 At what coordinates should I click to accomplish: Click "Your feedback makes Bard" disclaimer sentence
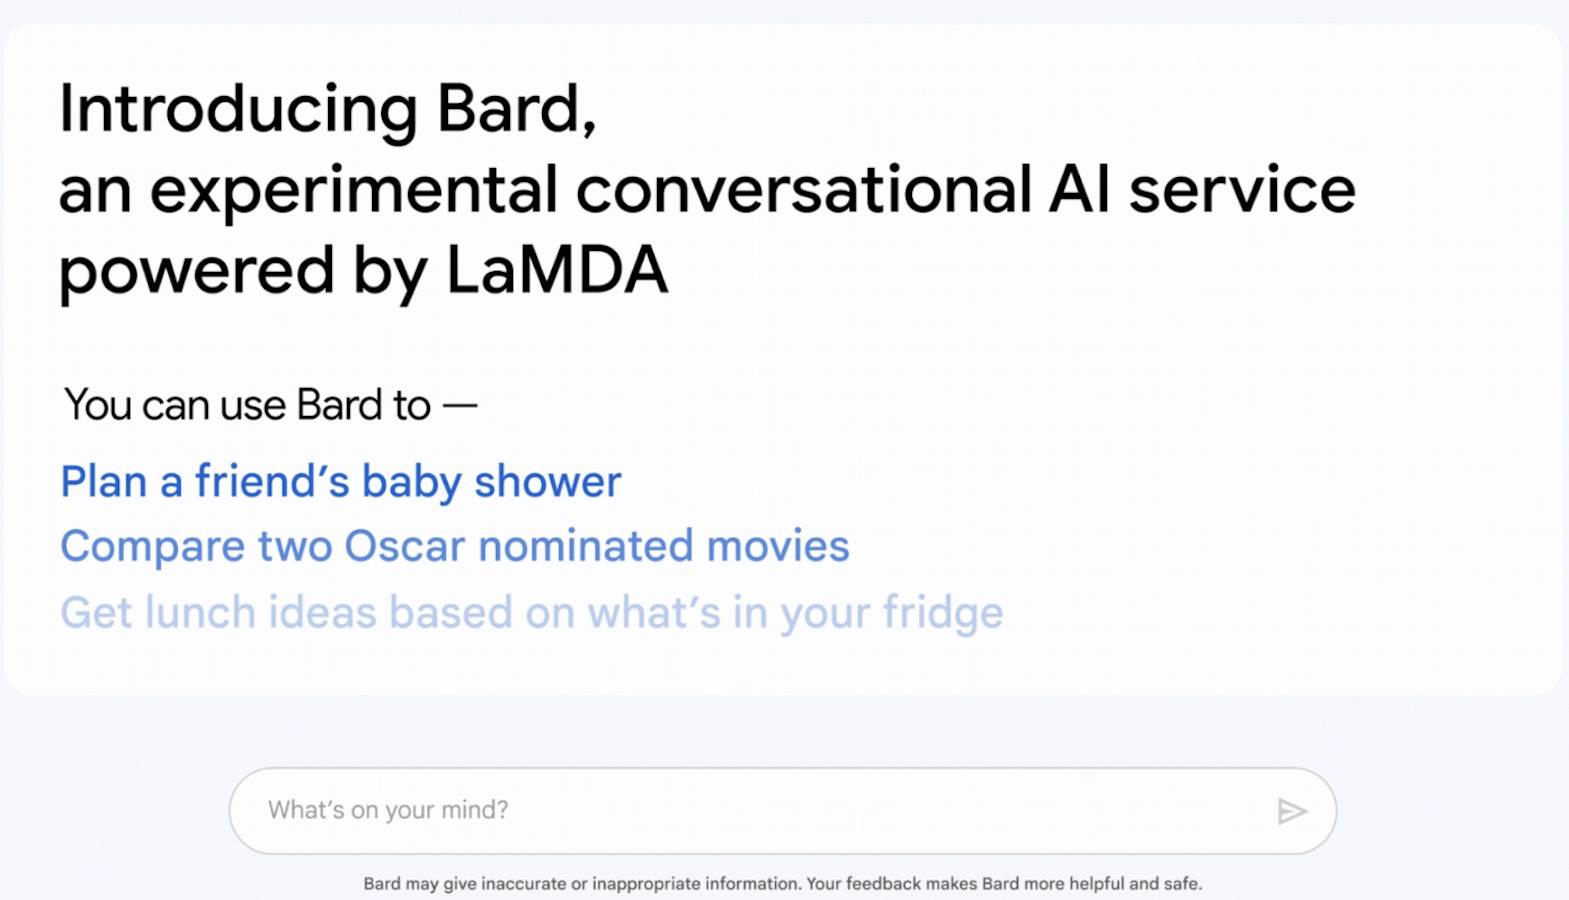[1004, 884]
